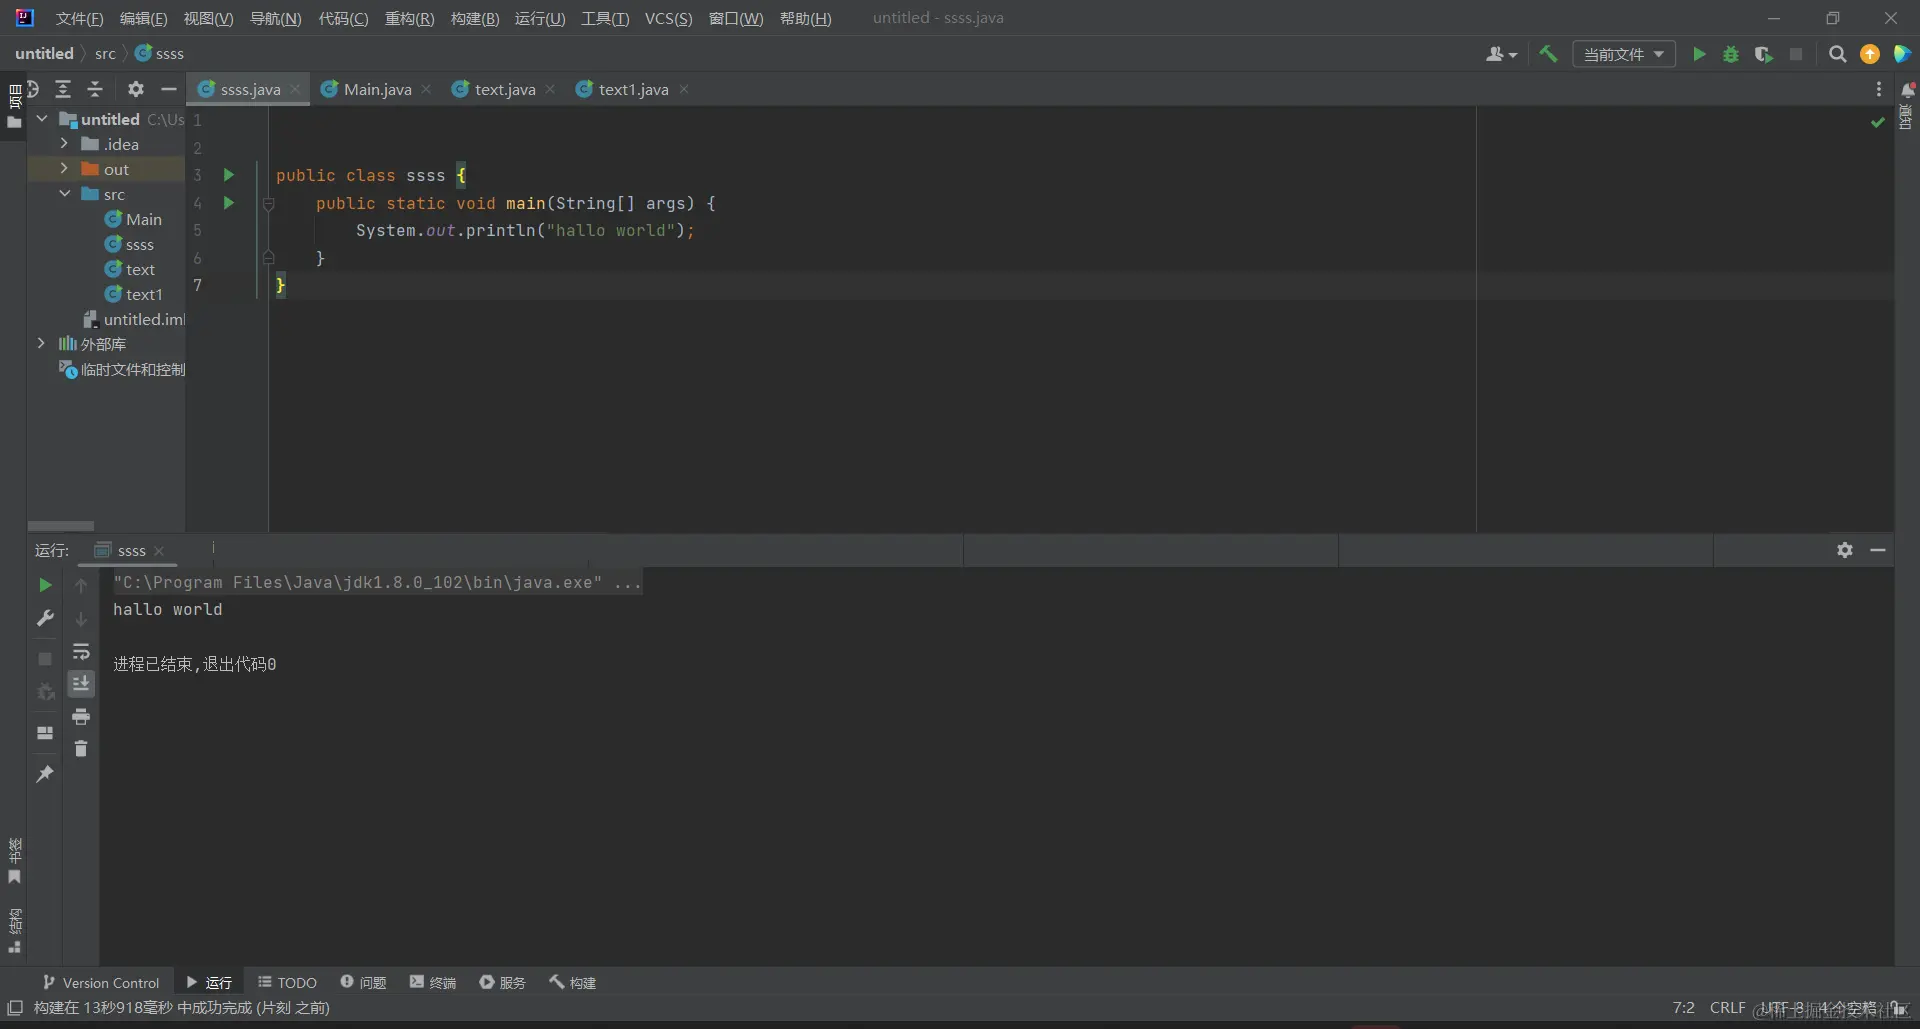Expand the out folder

pos(64,169)
